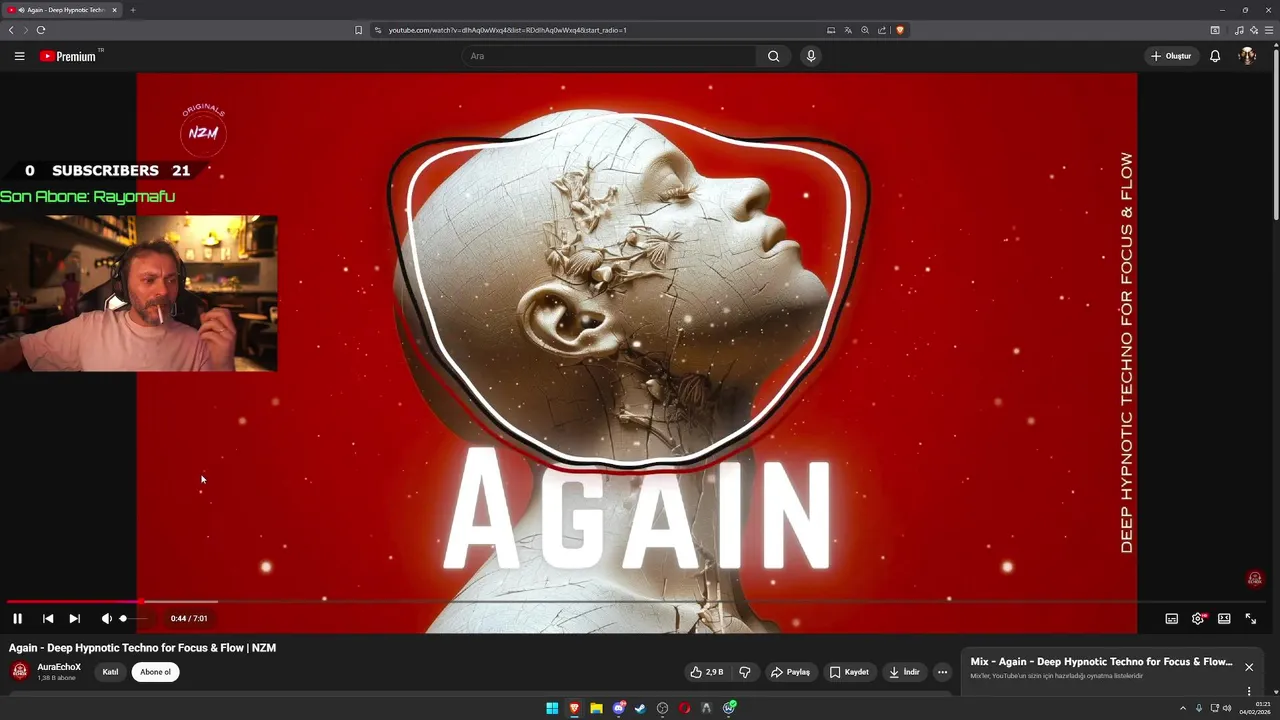1280x720 pixels.
Task: Open the Oluştur create button
Action: pyautogui.click(x=1171, y=56)
